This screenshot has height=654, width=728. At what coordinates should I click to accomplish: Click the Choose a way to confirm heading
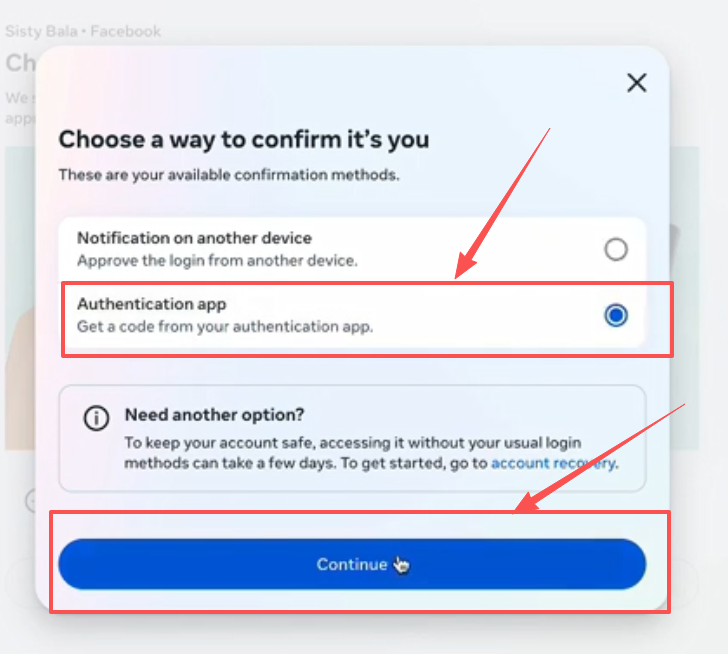coord(244,139)
